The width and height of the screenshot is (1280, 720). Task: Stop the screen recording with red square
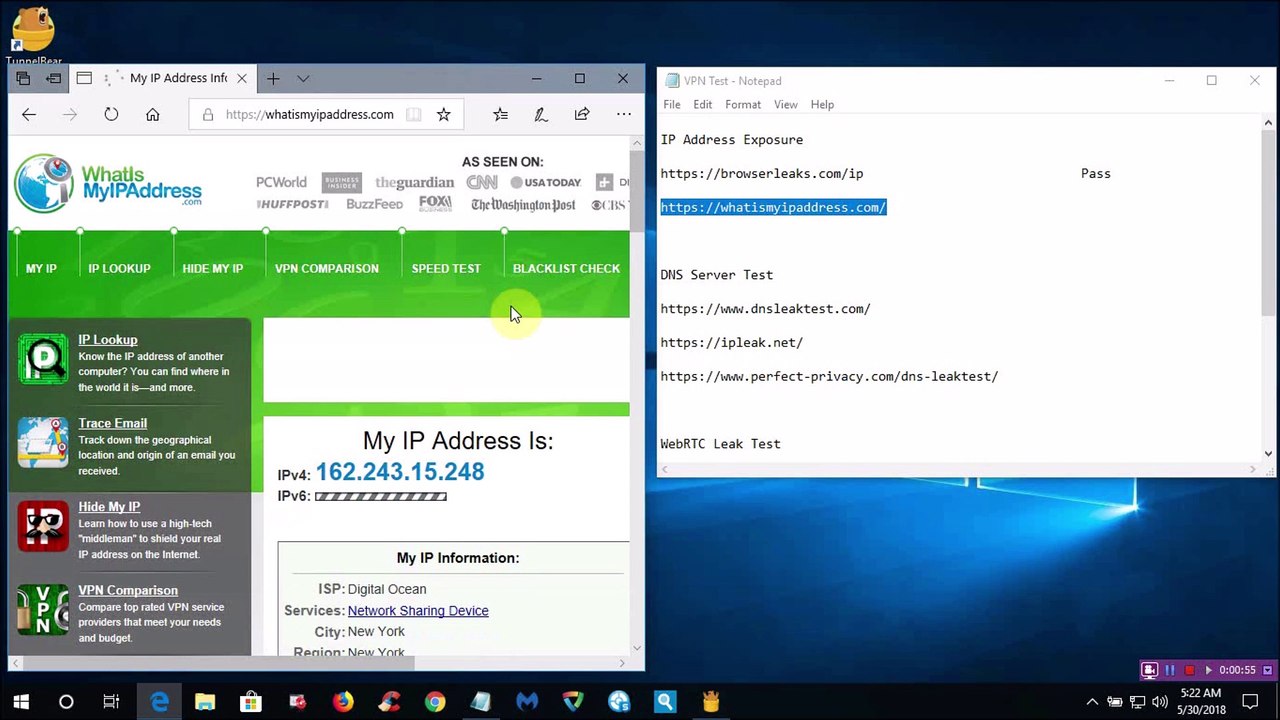[1189, 670]
